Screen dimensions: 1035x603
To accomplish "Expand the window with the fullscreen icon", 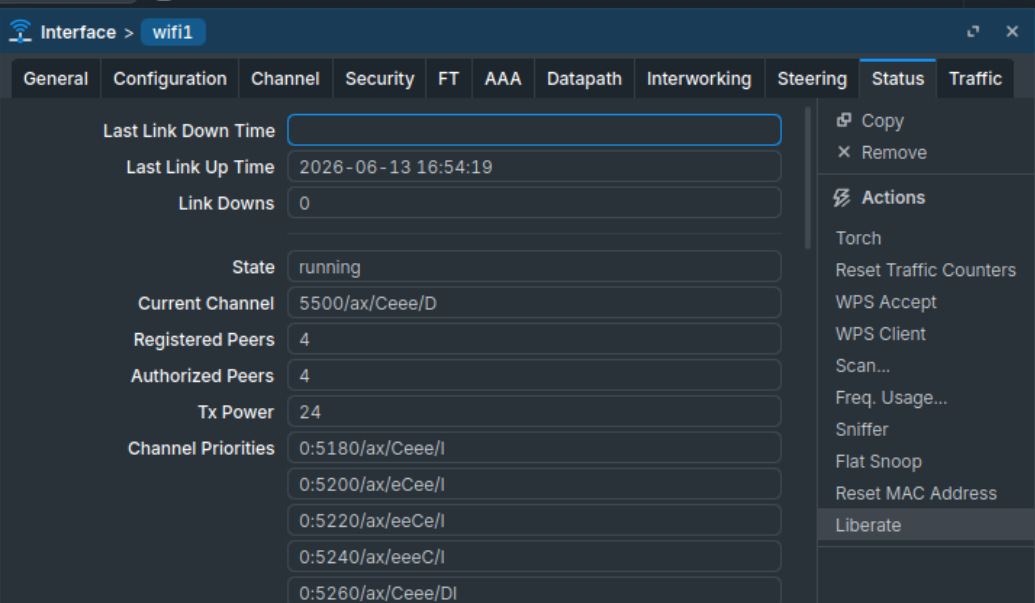I will (x=973, y=32).
